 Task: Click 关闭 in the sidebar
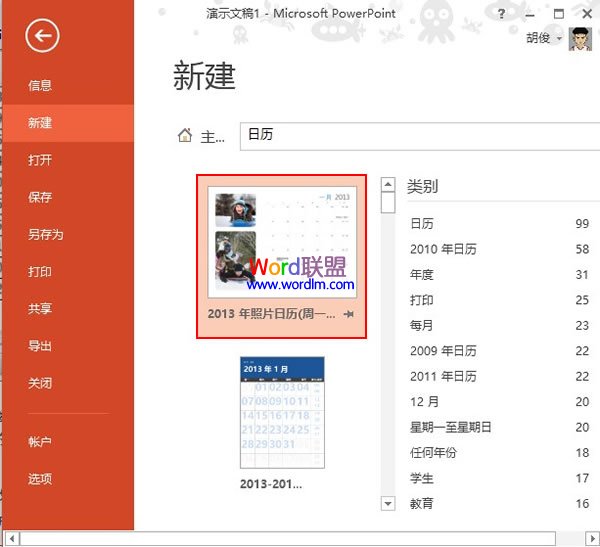point(68,383)
